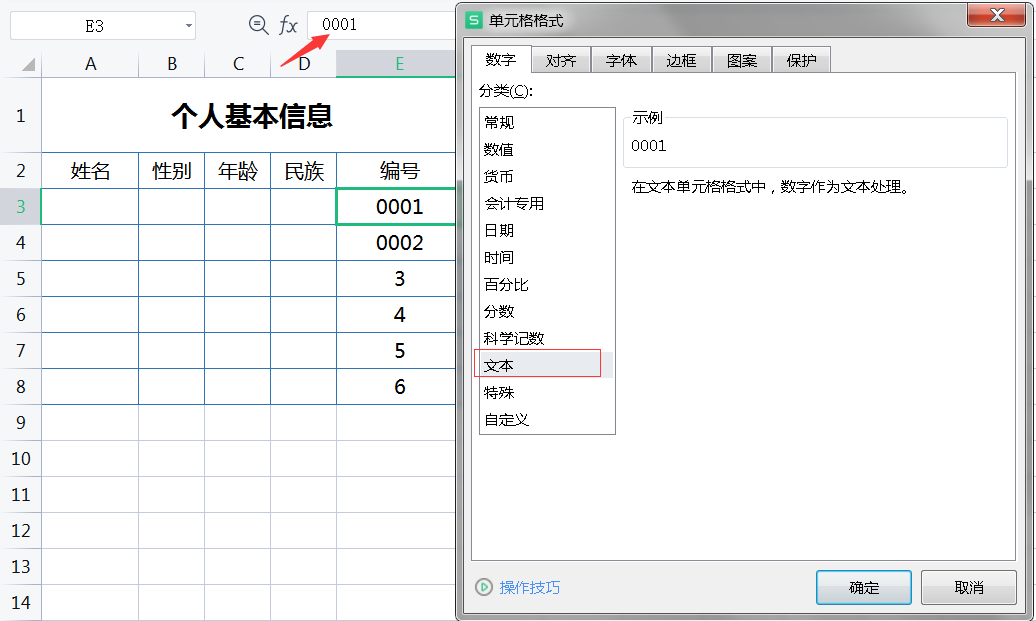Switch to the 边框 tab
Screen dimensions: 1036x621
681,61
